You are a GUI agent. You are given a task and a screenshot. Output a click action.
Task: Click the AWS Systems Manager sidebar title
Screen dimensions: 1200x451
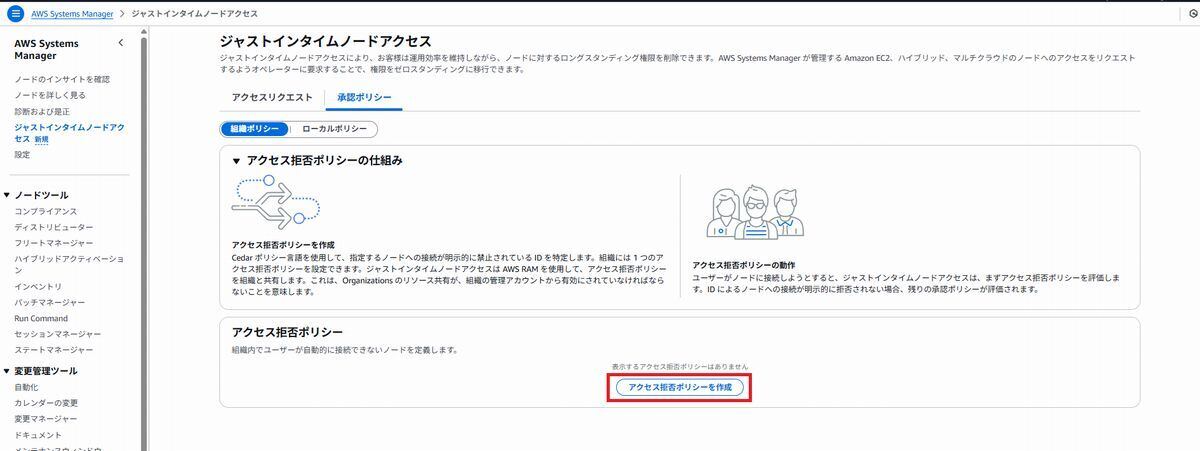tap(46, 50)
